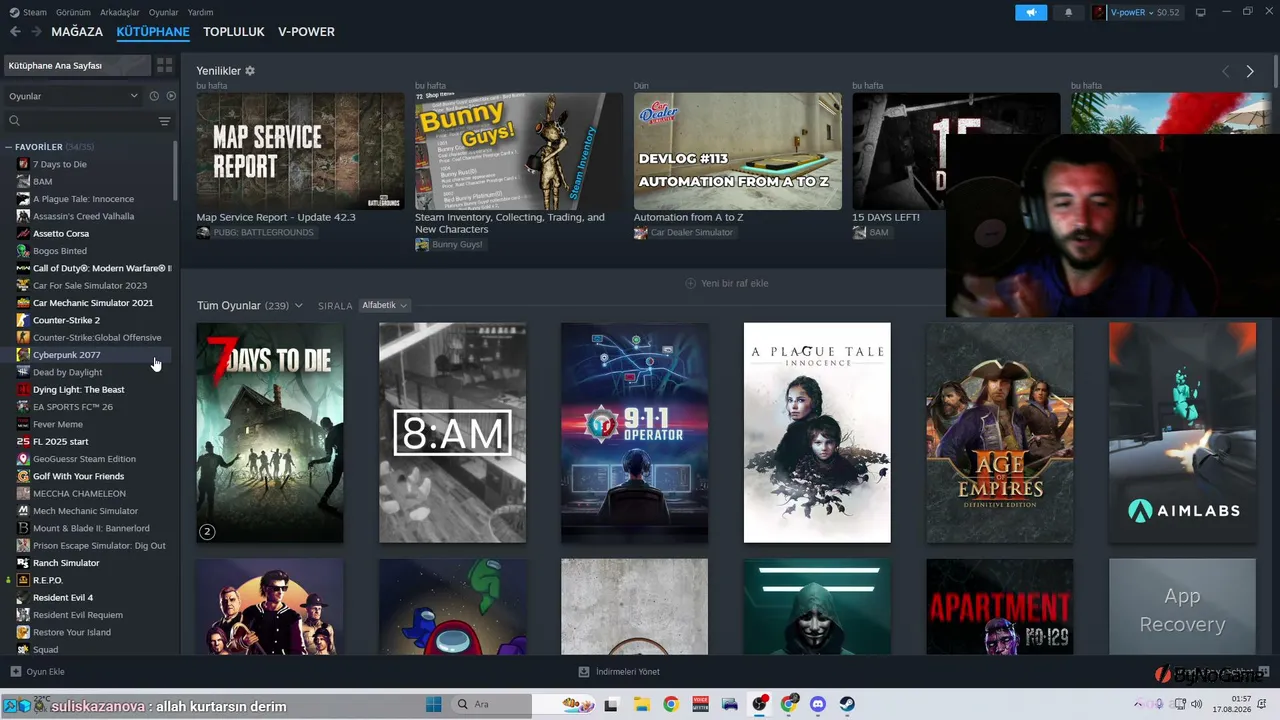Select the Age of Empires cover
This screenshot has width=1280, height=720.
(1000, 433)
